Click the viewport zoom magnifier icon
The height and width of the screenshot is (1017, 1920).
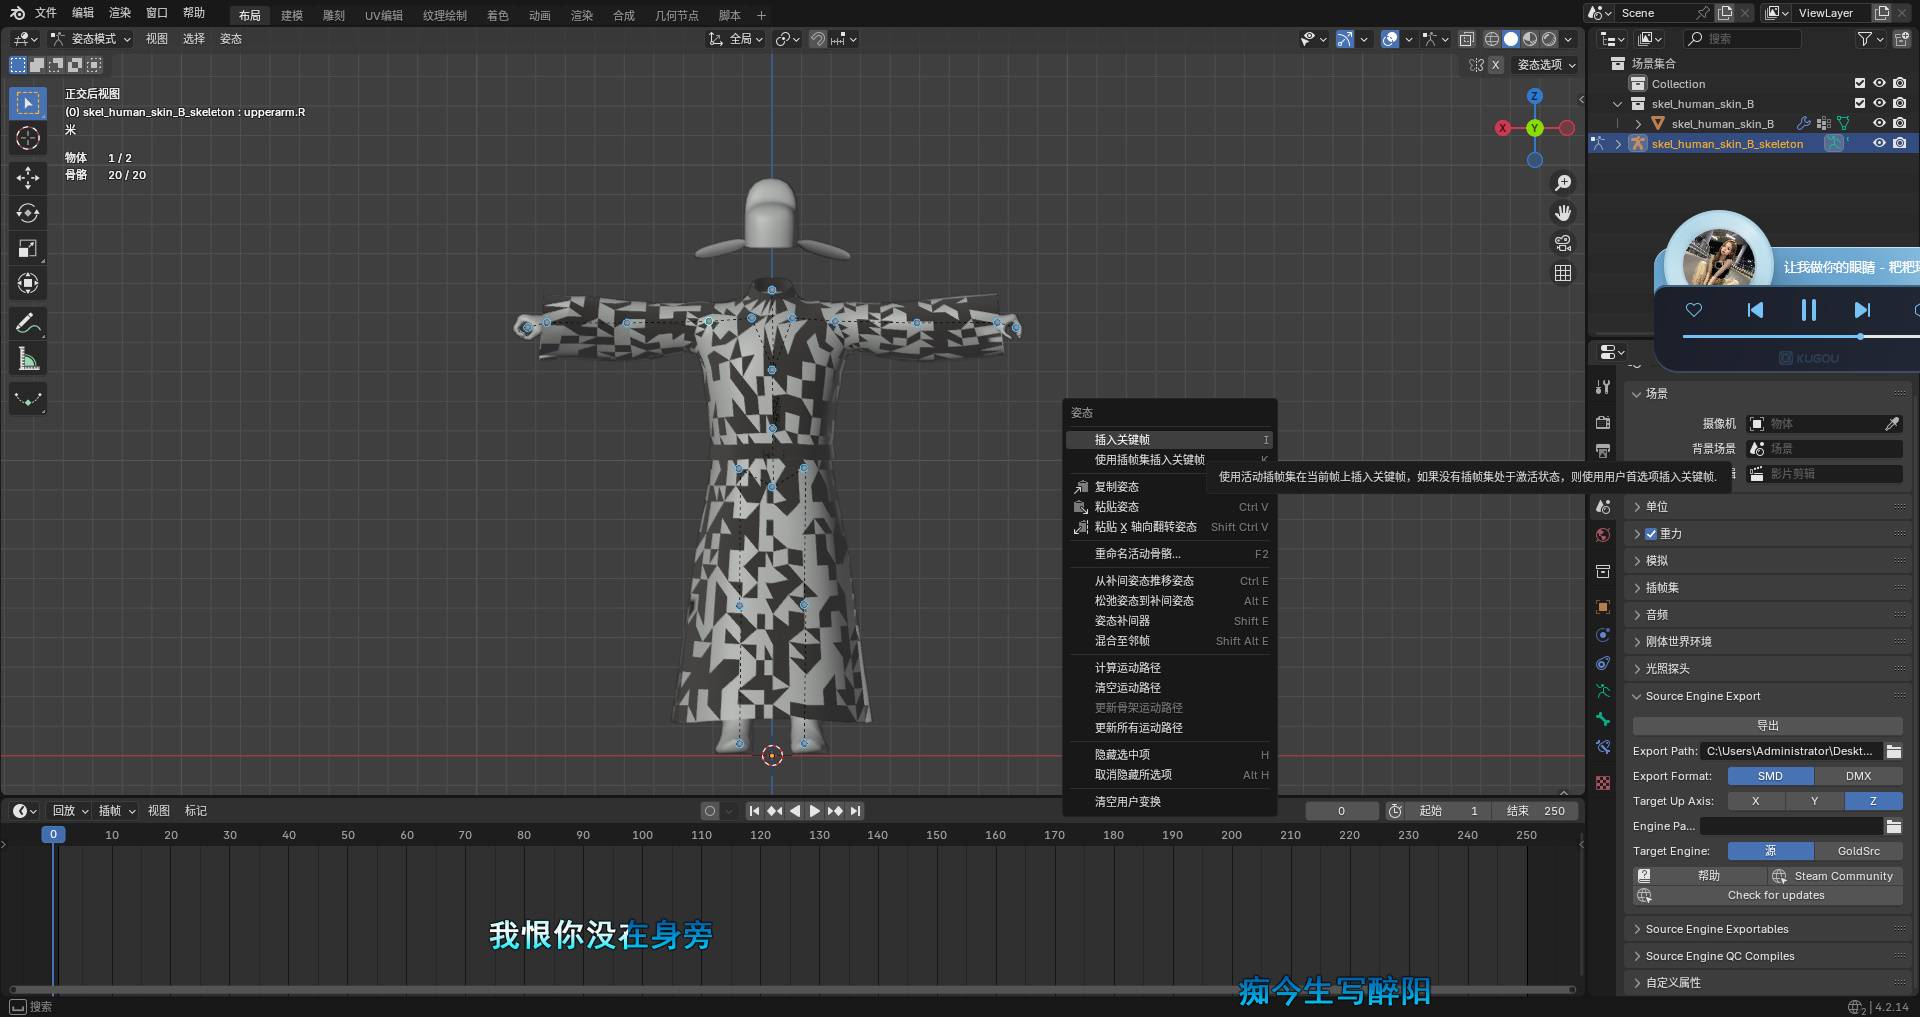[1563, 183]
